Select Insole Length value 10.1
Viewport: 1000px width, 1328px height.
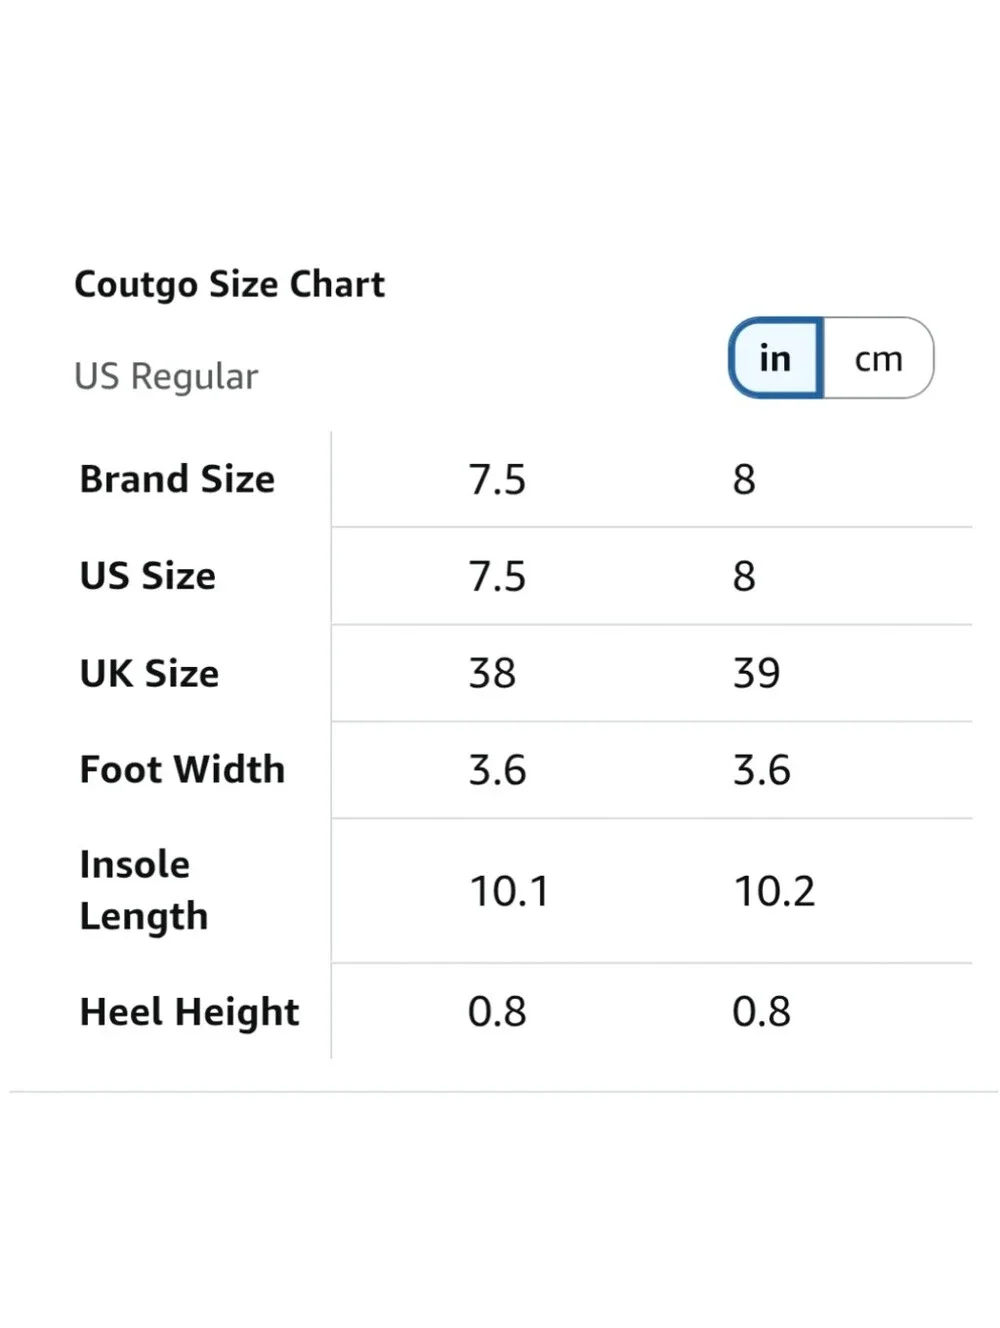pyautogui.click(x=509, y=892)
